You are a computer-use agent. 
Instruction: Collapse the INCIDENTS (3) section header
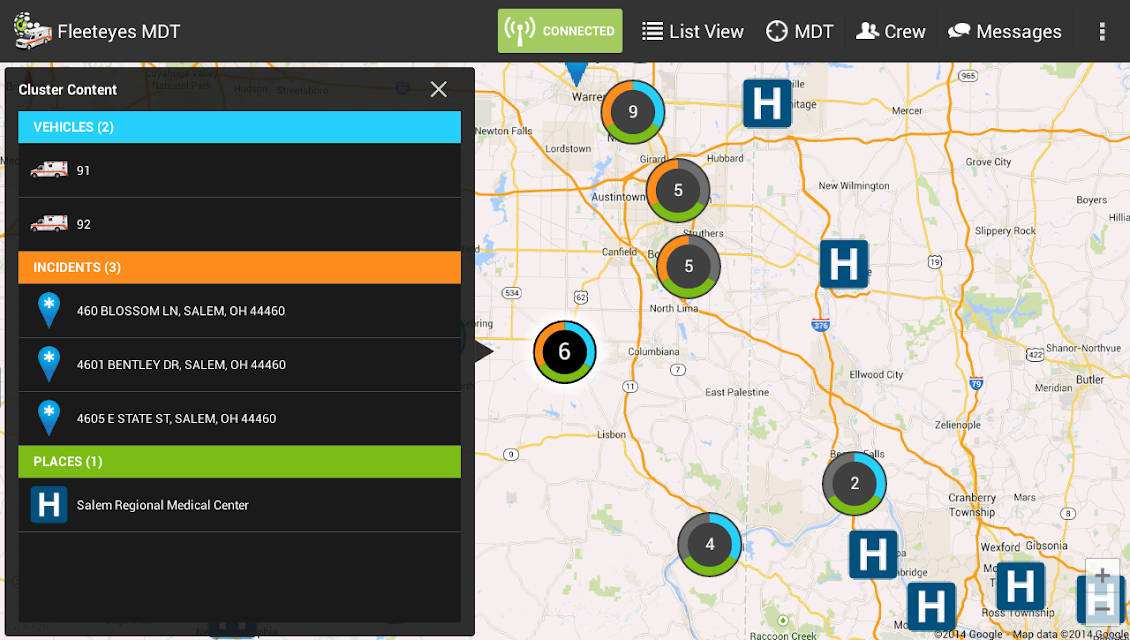(239, 267)
